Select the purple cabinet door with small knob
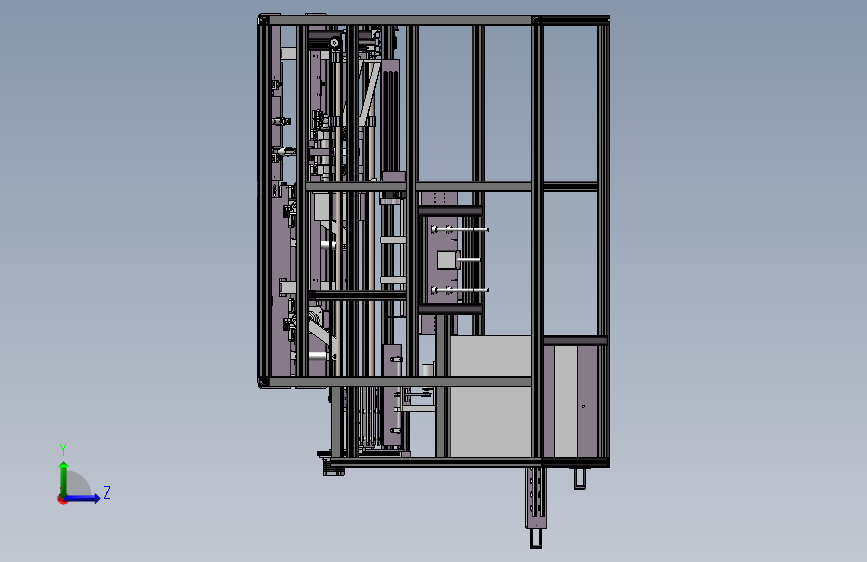The height and width of the screenshot is (562, 867). pyautogui.click(x=587, y=401)
